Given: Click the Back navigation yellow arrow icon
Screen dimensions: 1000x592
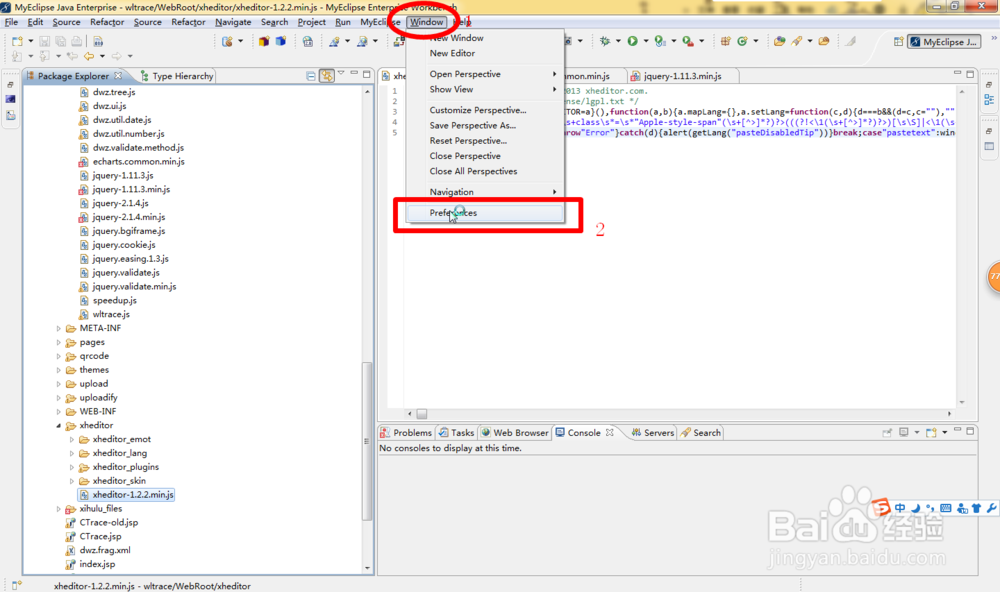Looking at the screenshot, I should [x=89, y=56].
